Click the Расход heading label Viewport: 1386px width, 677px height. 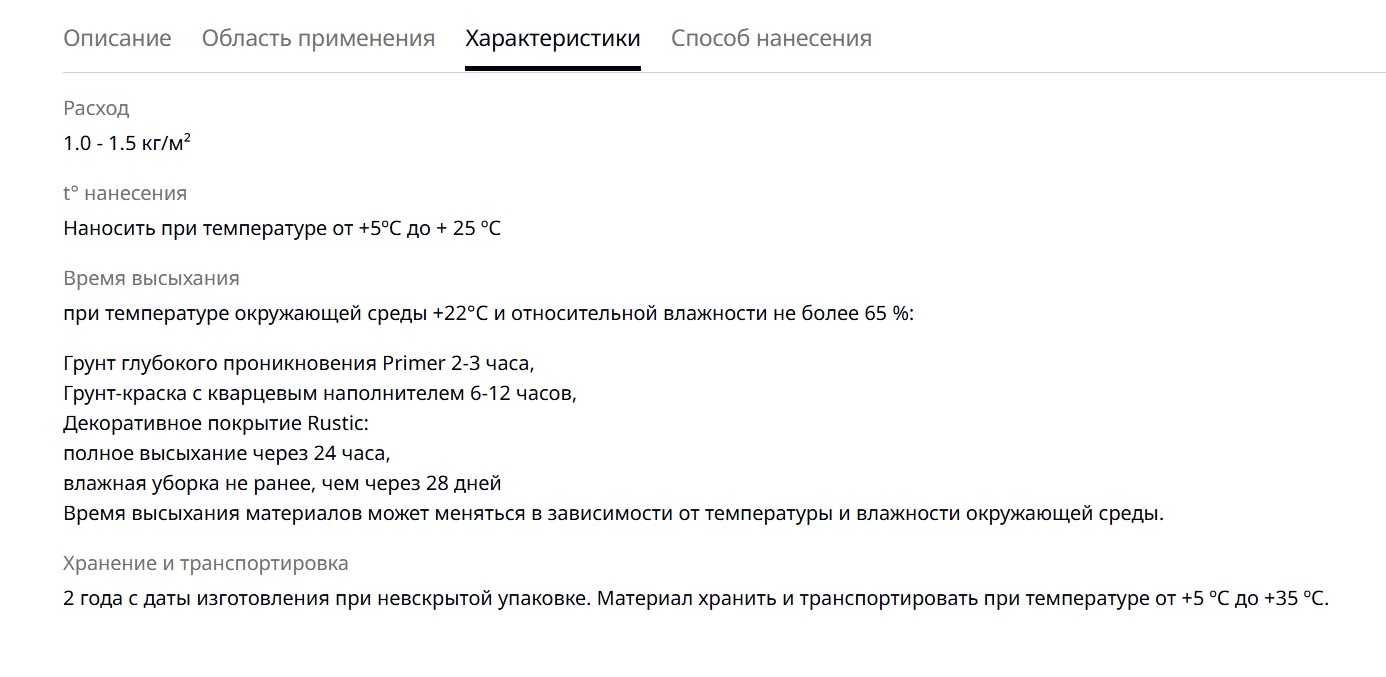click(96, 108)
